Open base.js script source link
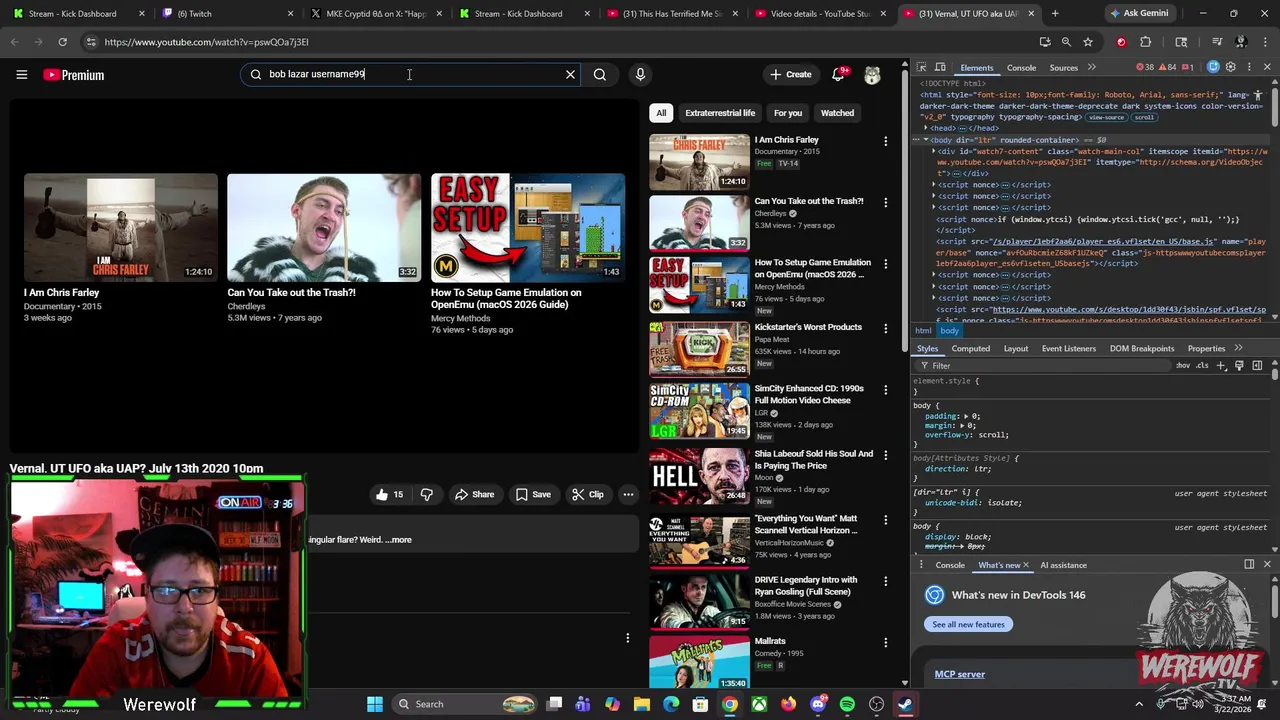This screenshot has height=720, width=1280. (1103, 241)
